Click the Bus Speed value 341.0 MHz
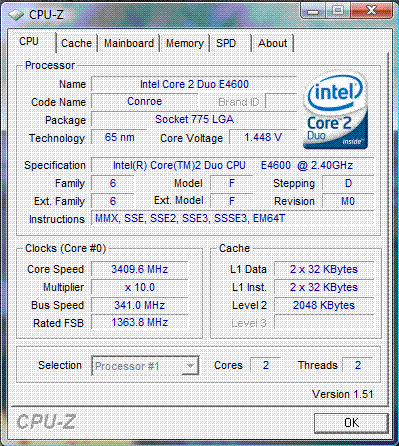399x446 pixels. click(139, 305)
